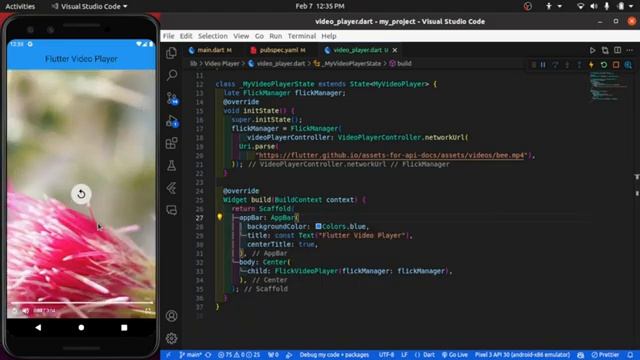Click the errors and warnings count in the status bar

coord(239,355)
